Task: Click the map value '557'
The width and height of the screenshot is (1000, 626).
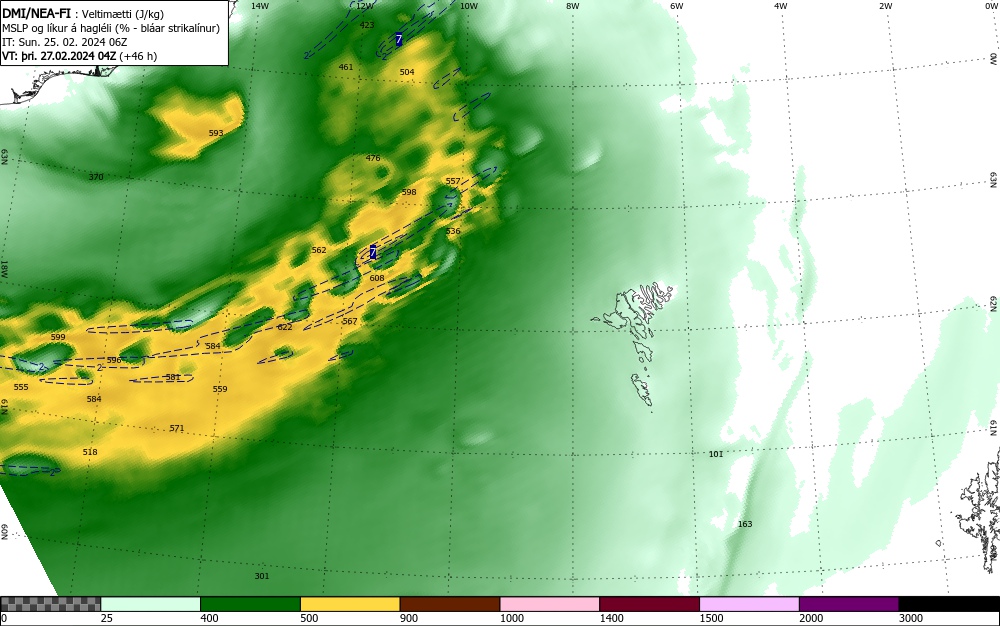Action: point(453,181)
